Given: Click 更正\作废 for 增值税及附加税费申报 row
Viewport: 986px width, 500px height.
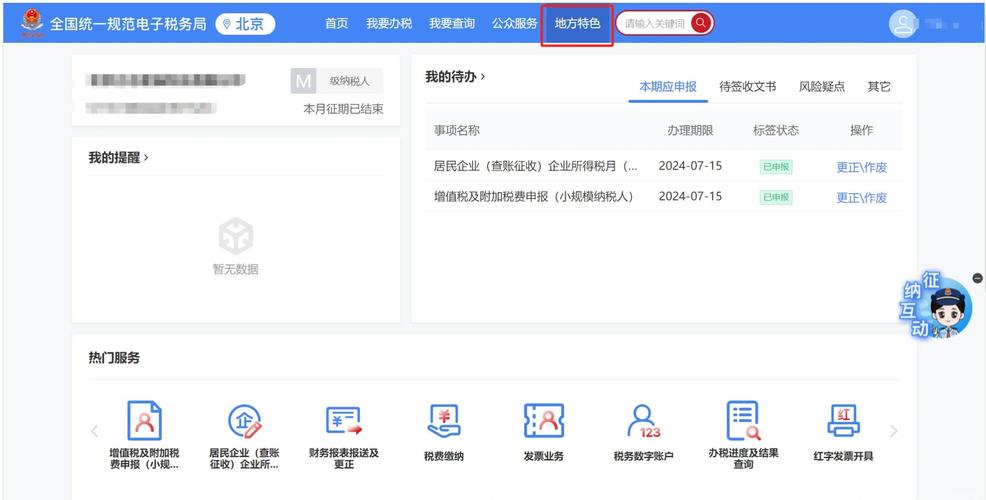Looking at the screenshot, I should point(861,197).
